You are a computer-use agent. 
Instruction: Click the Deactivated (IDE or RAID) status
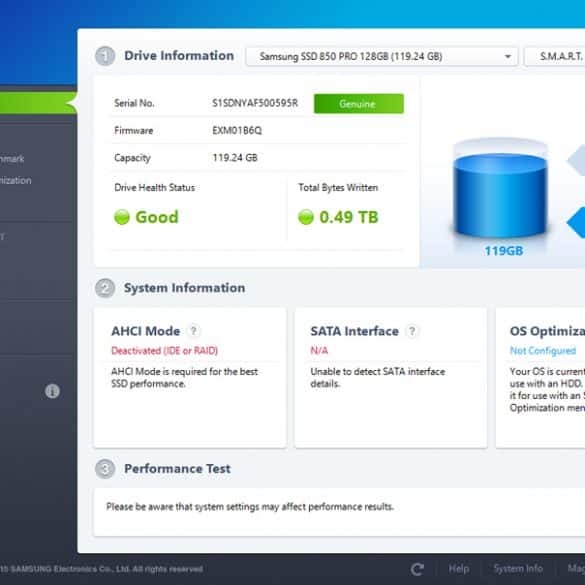click(165, 351)
